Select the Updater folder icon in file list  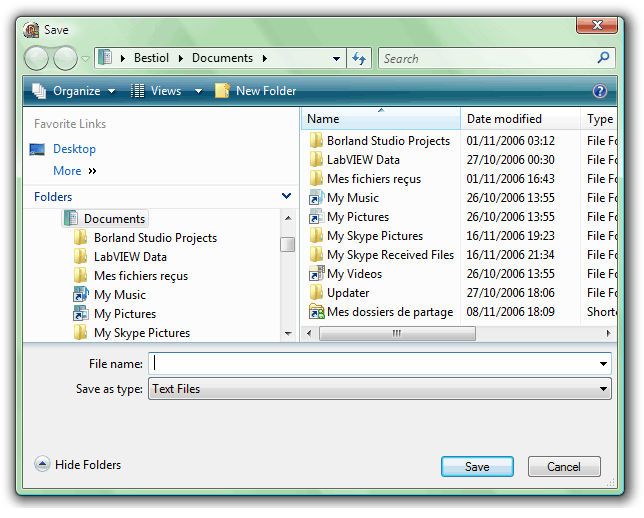click(x=316, y=293)
